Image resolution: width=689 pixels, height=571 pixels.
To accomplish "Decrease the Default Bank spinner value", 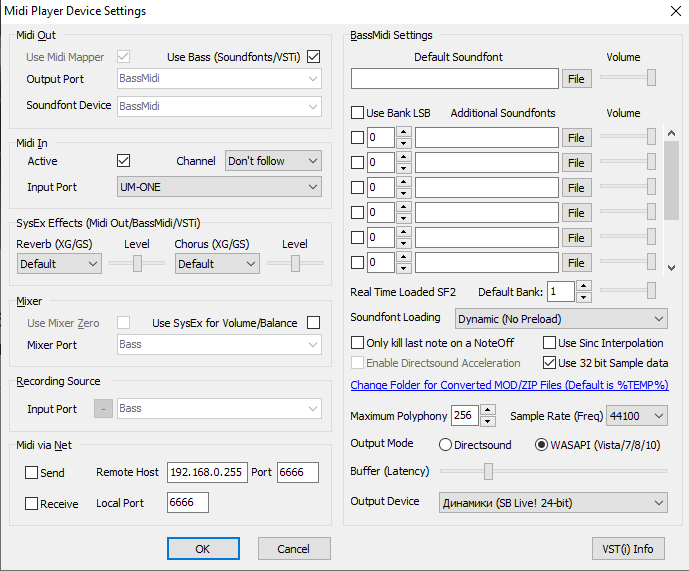I will pos(584,296).
